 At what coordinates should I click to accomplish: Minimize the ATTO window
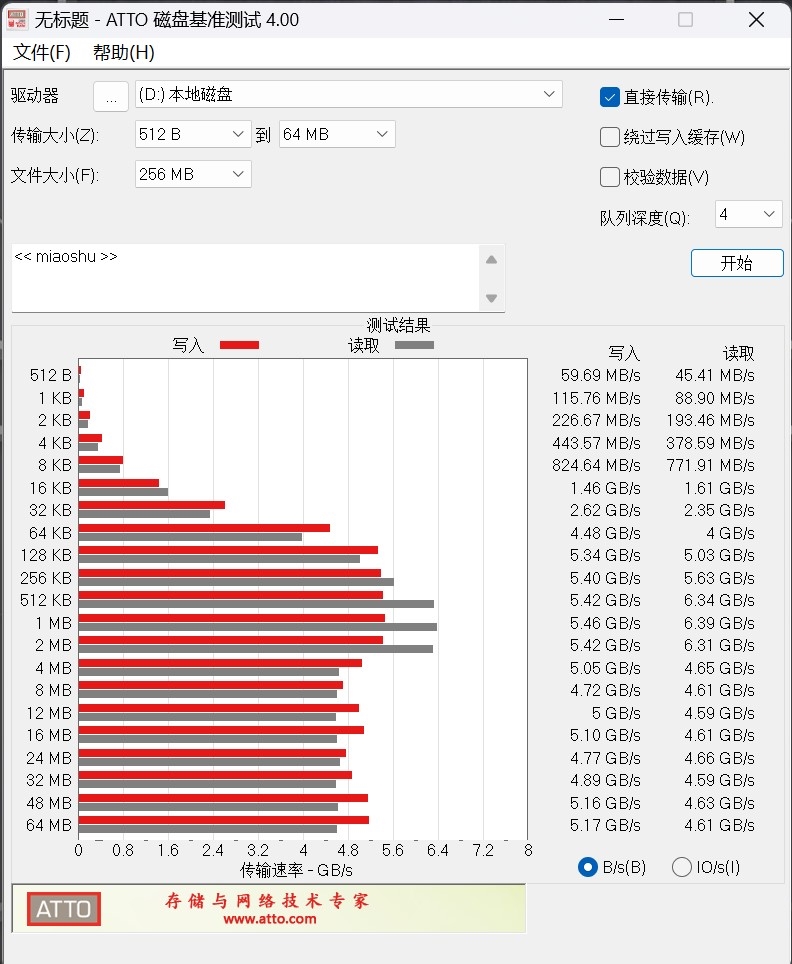[x=616, y=20]
